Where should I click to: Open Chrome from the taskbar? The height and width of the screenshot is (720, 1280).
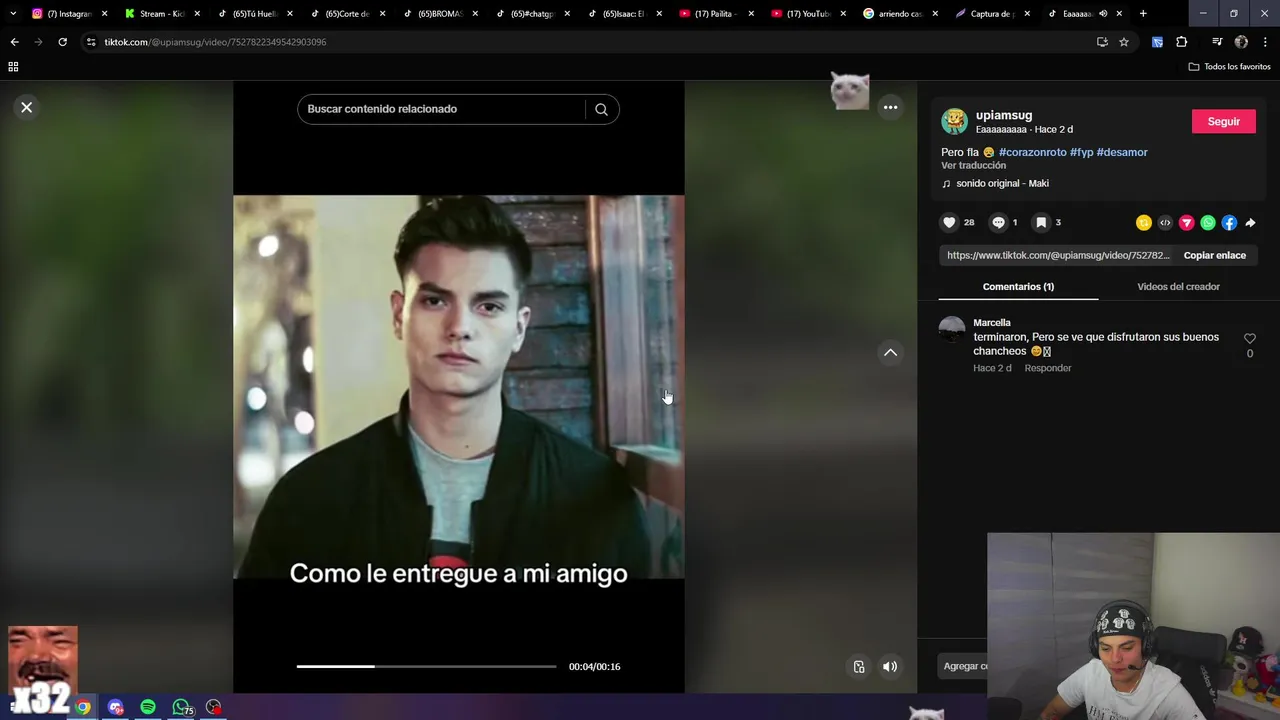83,707
